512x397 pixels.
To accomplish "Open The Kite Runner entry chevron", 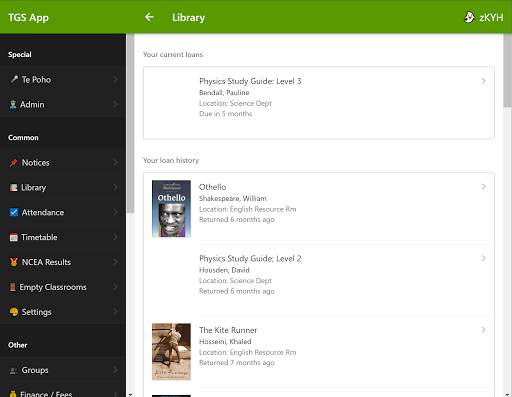I will click(483, 330).
